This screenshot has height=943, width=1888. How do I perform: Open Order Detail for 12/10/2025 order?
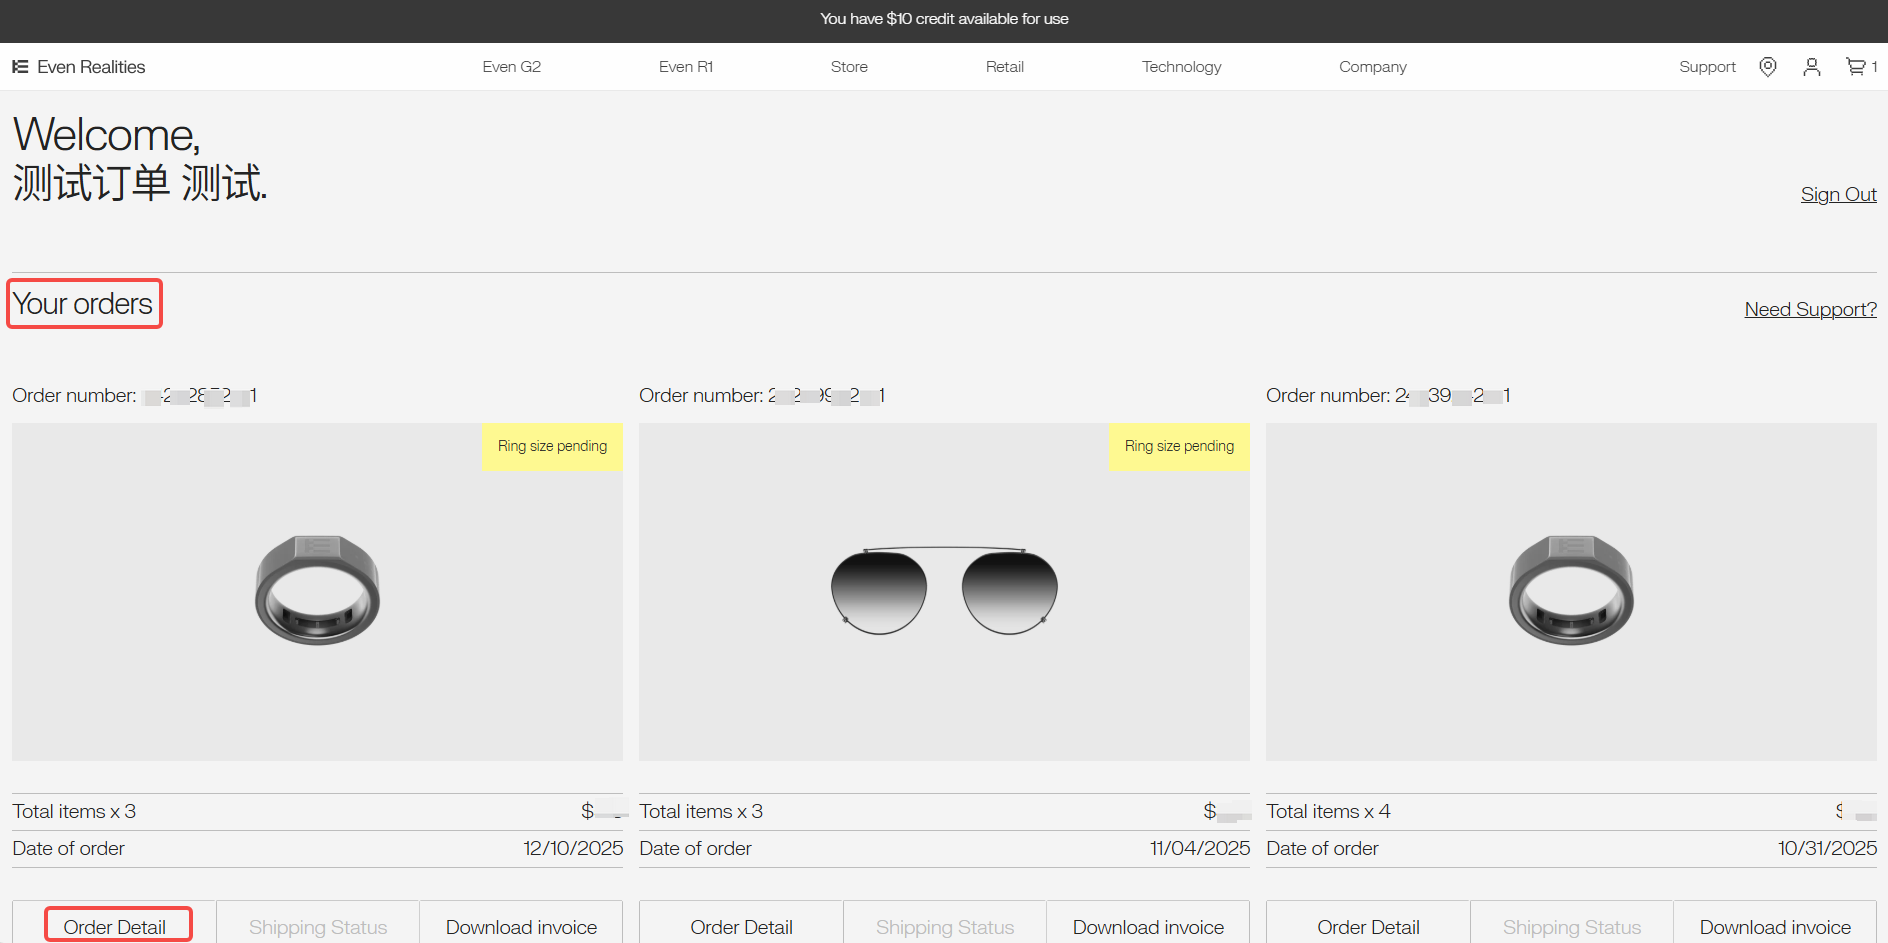point(115,927)
